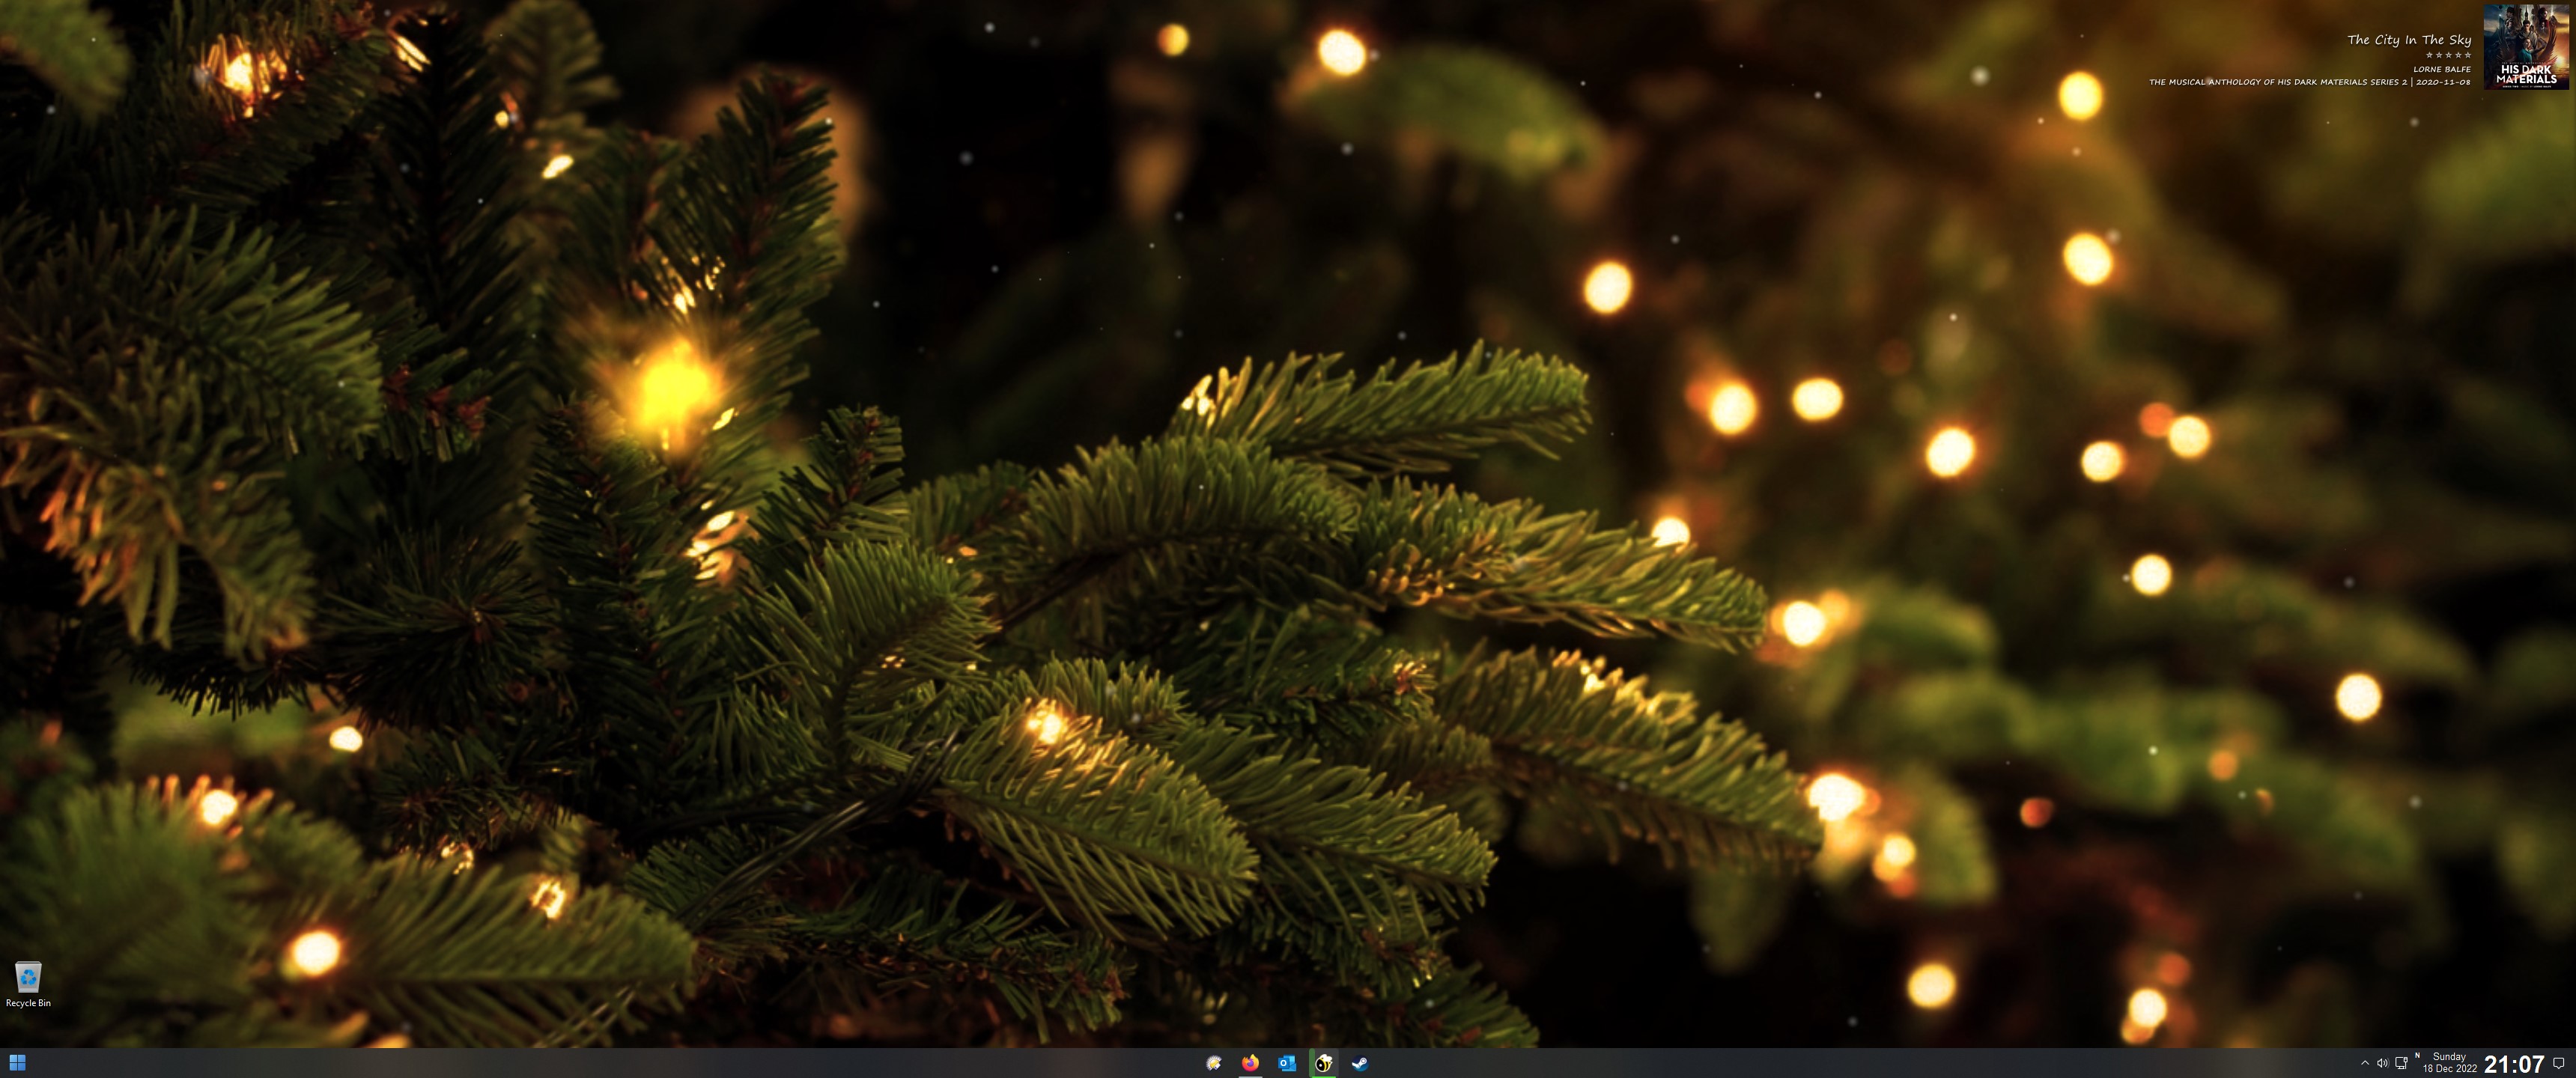
Task: Open the network status tray icon
Action: (x=2401, y=1063)
